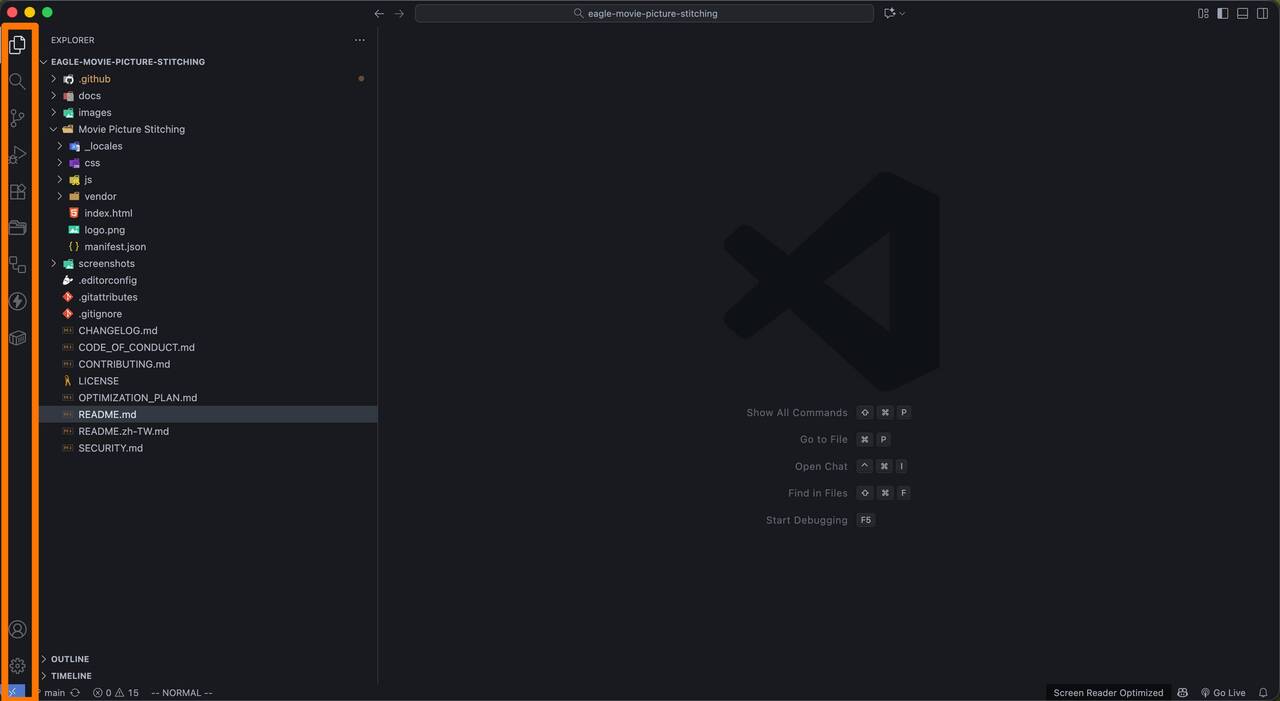1280x701 pixels.
Task: Open the Remote Explorer activity icon
Action: pos(17,265)
